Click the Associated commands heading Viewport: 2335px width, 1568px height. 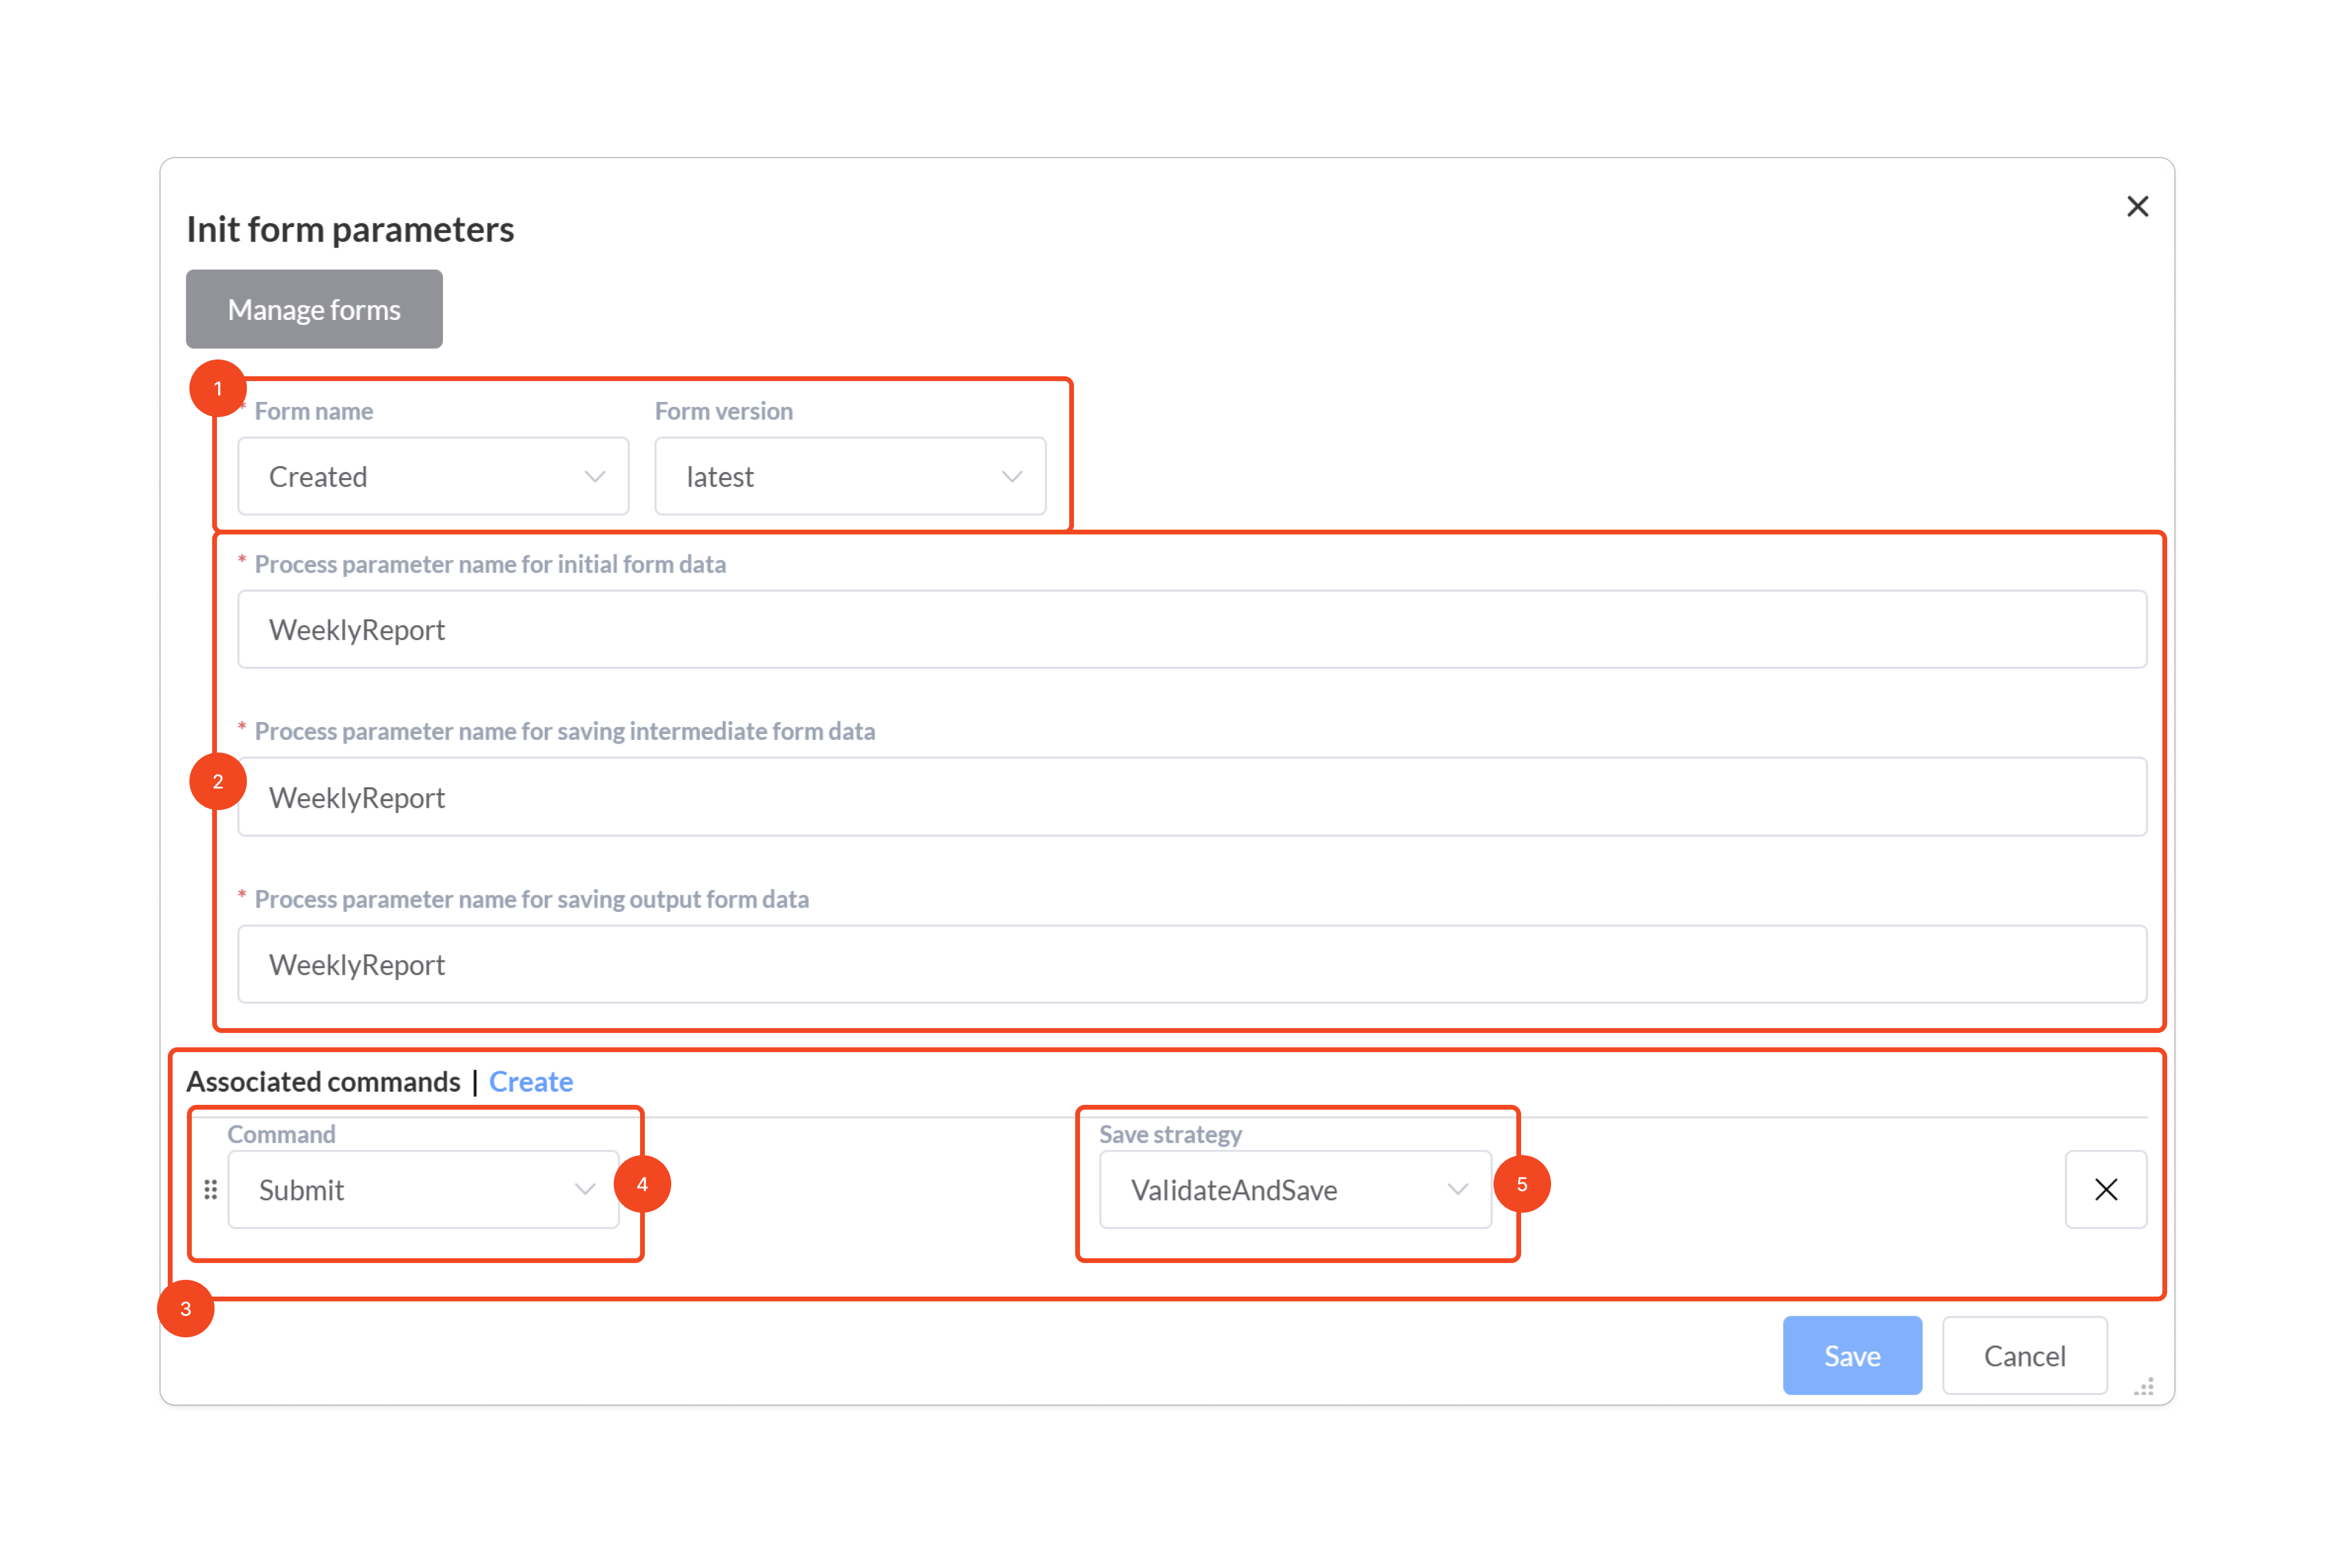[323, 1082]
